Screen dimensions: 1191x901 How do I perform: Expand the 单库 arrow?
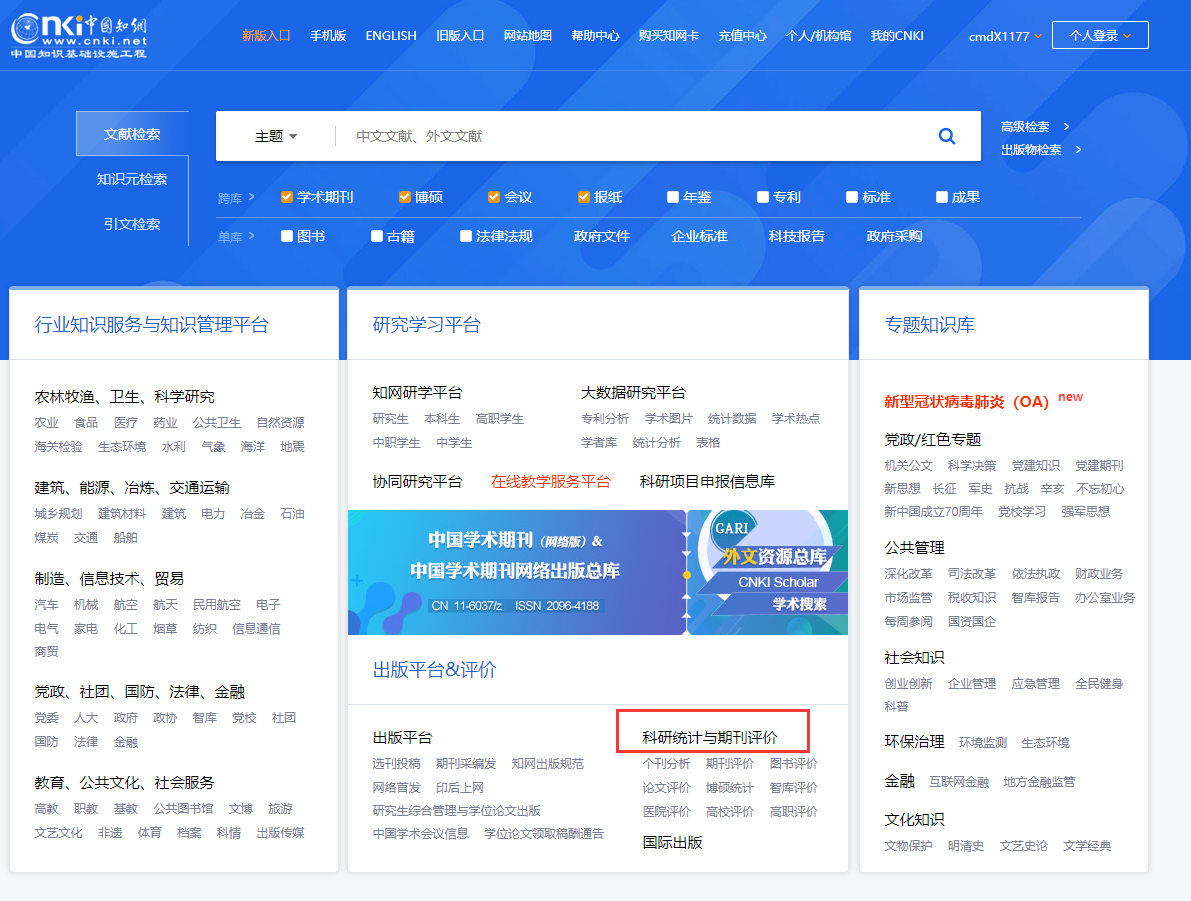click(x=251, y=236)
